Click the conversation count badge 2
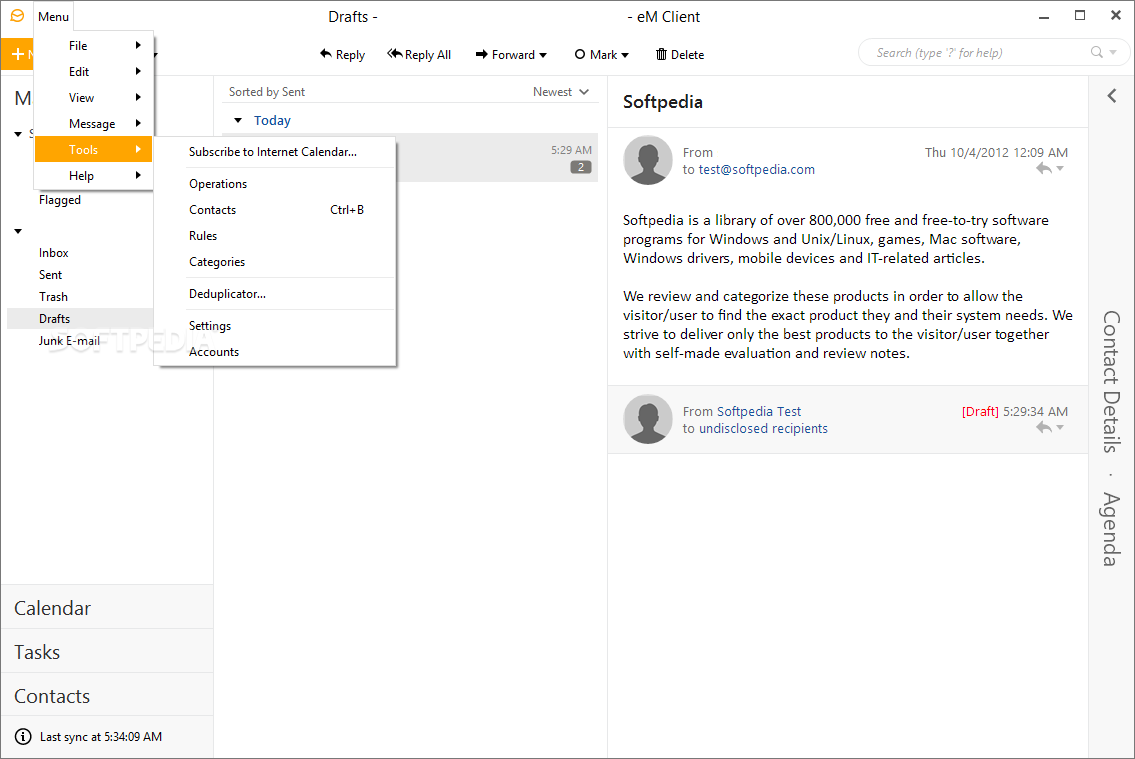The width and height of the screenshot is (1135, 759). (x=581, y=167)
